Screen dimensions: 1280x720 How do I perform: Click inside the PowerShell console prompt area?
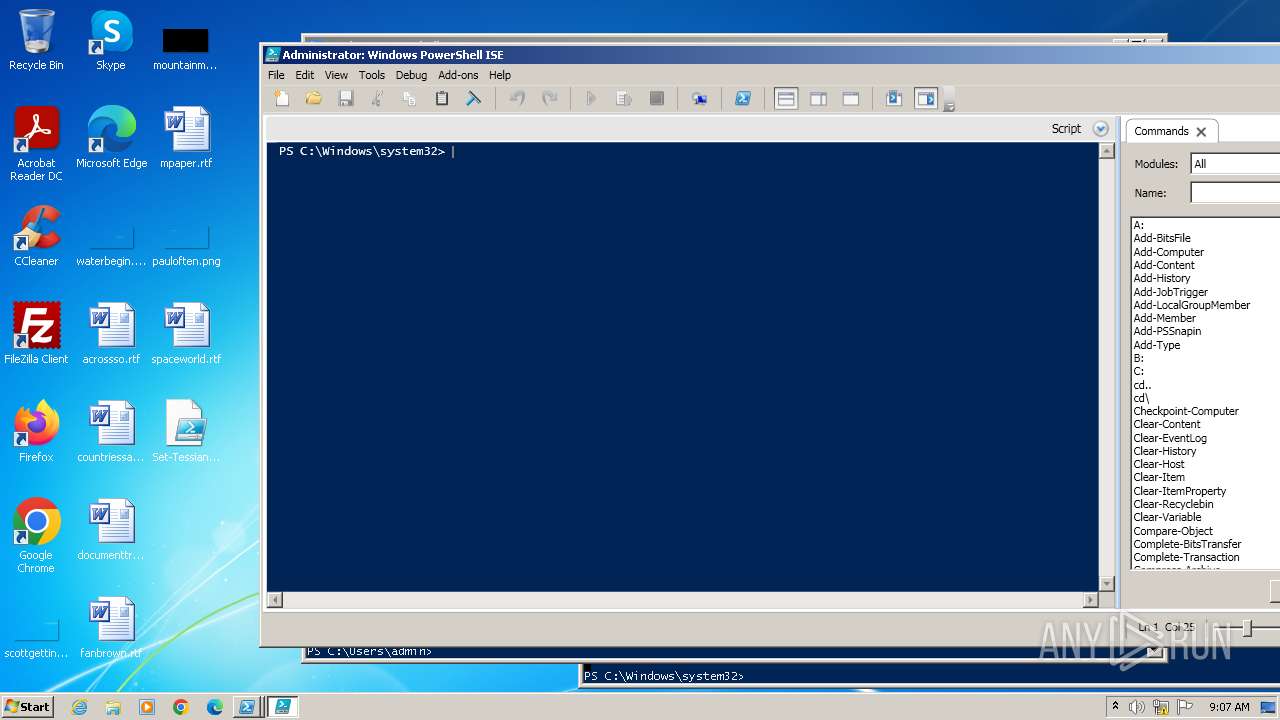coord(682,366)
